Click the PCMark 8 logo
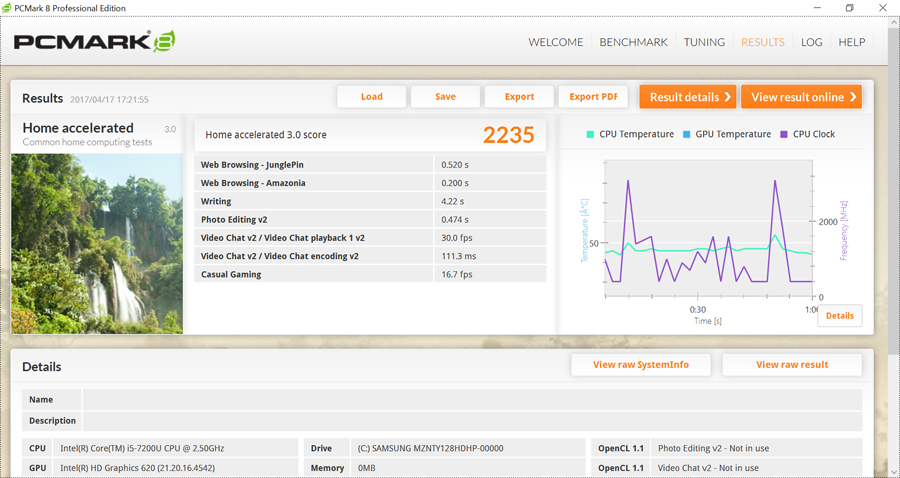The height and width of the screenshot is (478, 900). tap(94, 42)
